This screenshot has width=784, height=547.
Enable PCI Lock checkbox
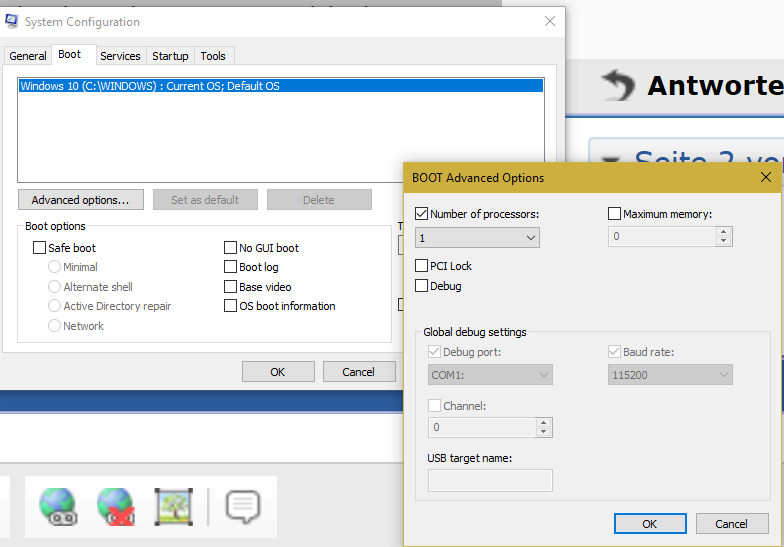[x=422, y=266]
